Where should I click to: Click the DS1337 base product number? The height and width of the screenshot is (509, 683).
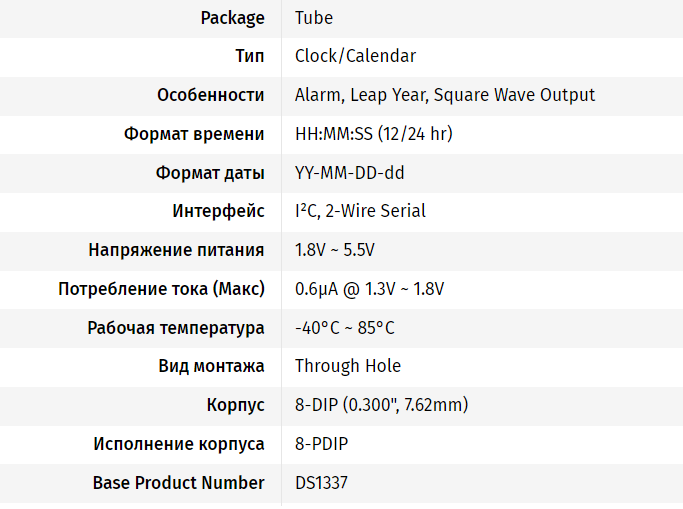tap(321, 483)
